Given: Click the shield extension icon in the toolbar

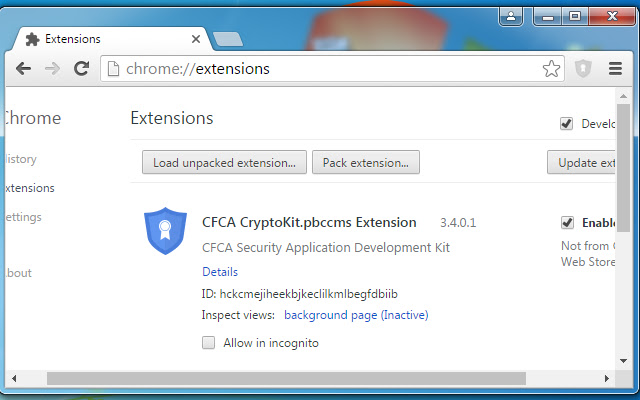Looking at the screenshot, I should click(583, 69).
